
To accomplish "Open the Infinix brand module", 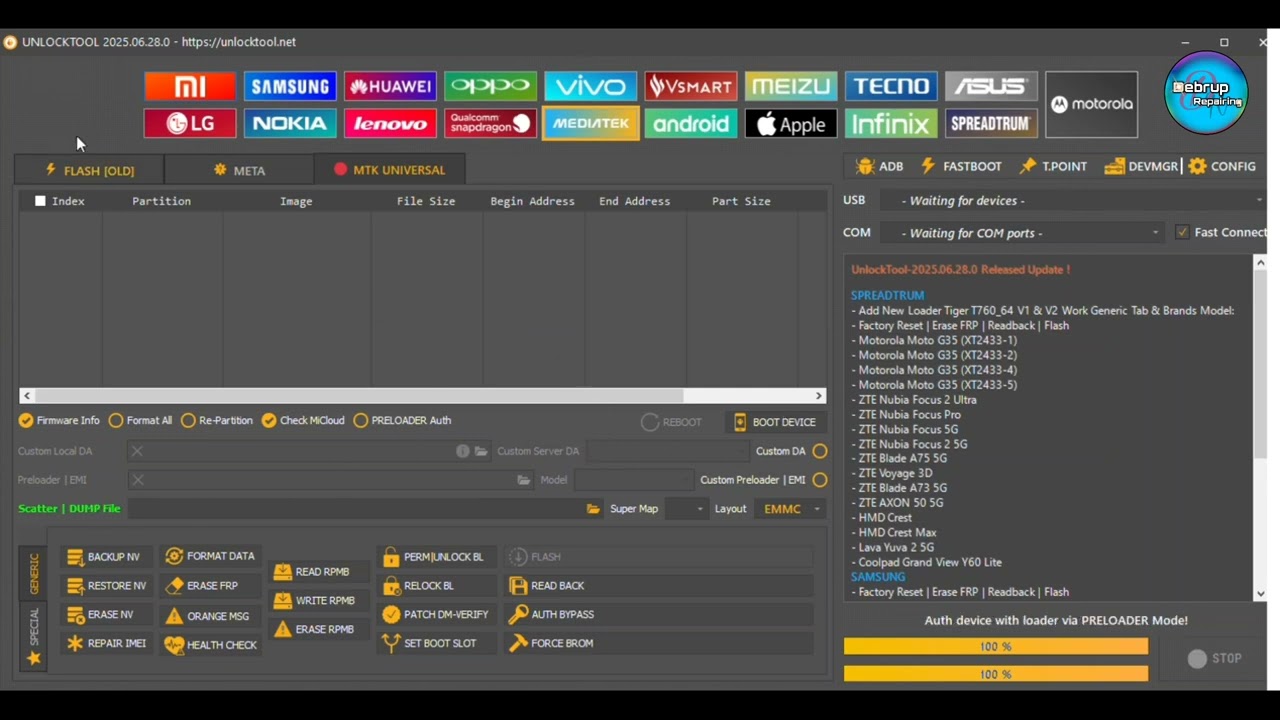I will [891, 123].
